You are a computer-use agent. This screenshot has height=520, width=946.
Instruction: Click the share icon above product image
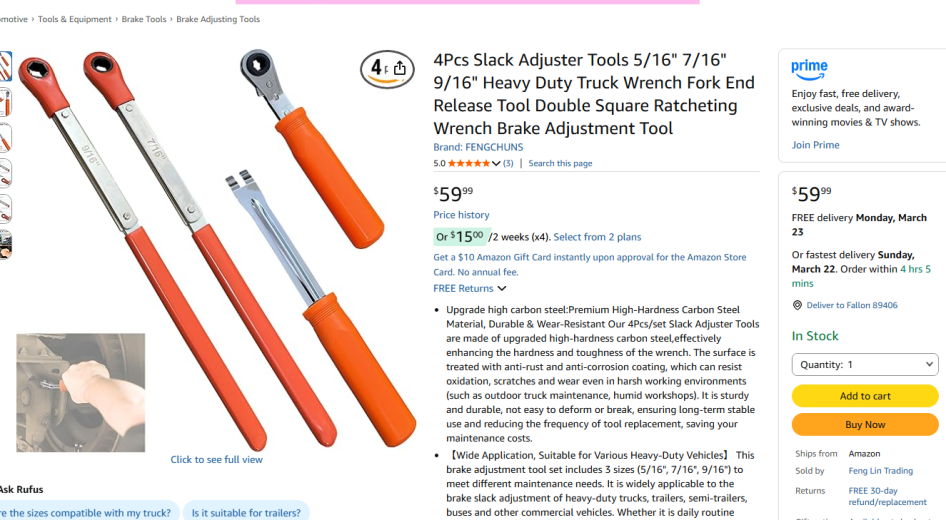[399, 68]
